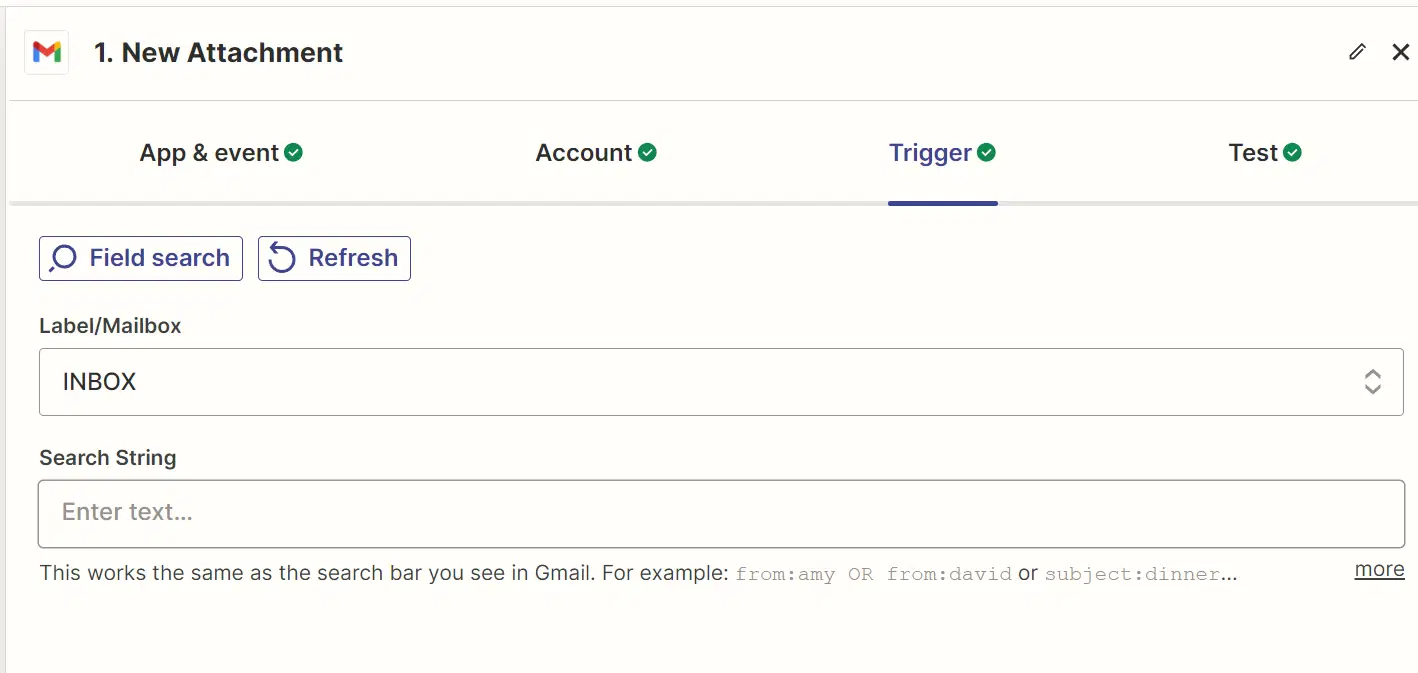Focus the Search String text field
Screen dimensions: 1418x673
[x=721, y=513]
